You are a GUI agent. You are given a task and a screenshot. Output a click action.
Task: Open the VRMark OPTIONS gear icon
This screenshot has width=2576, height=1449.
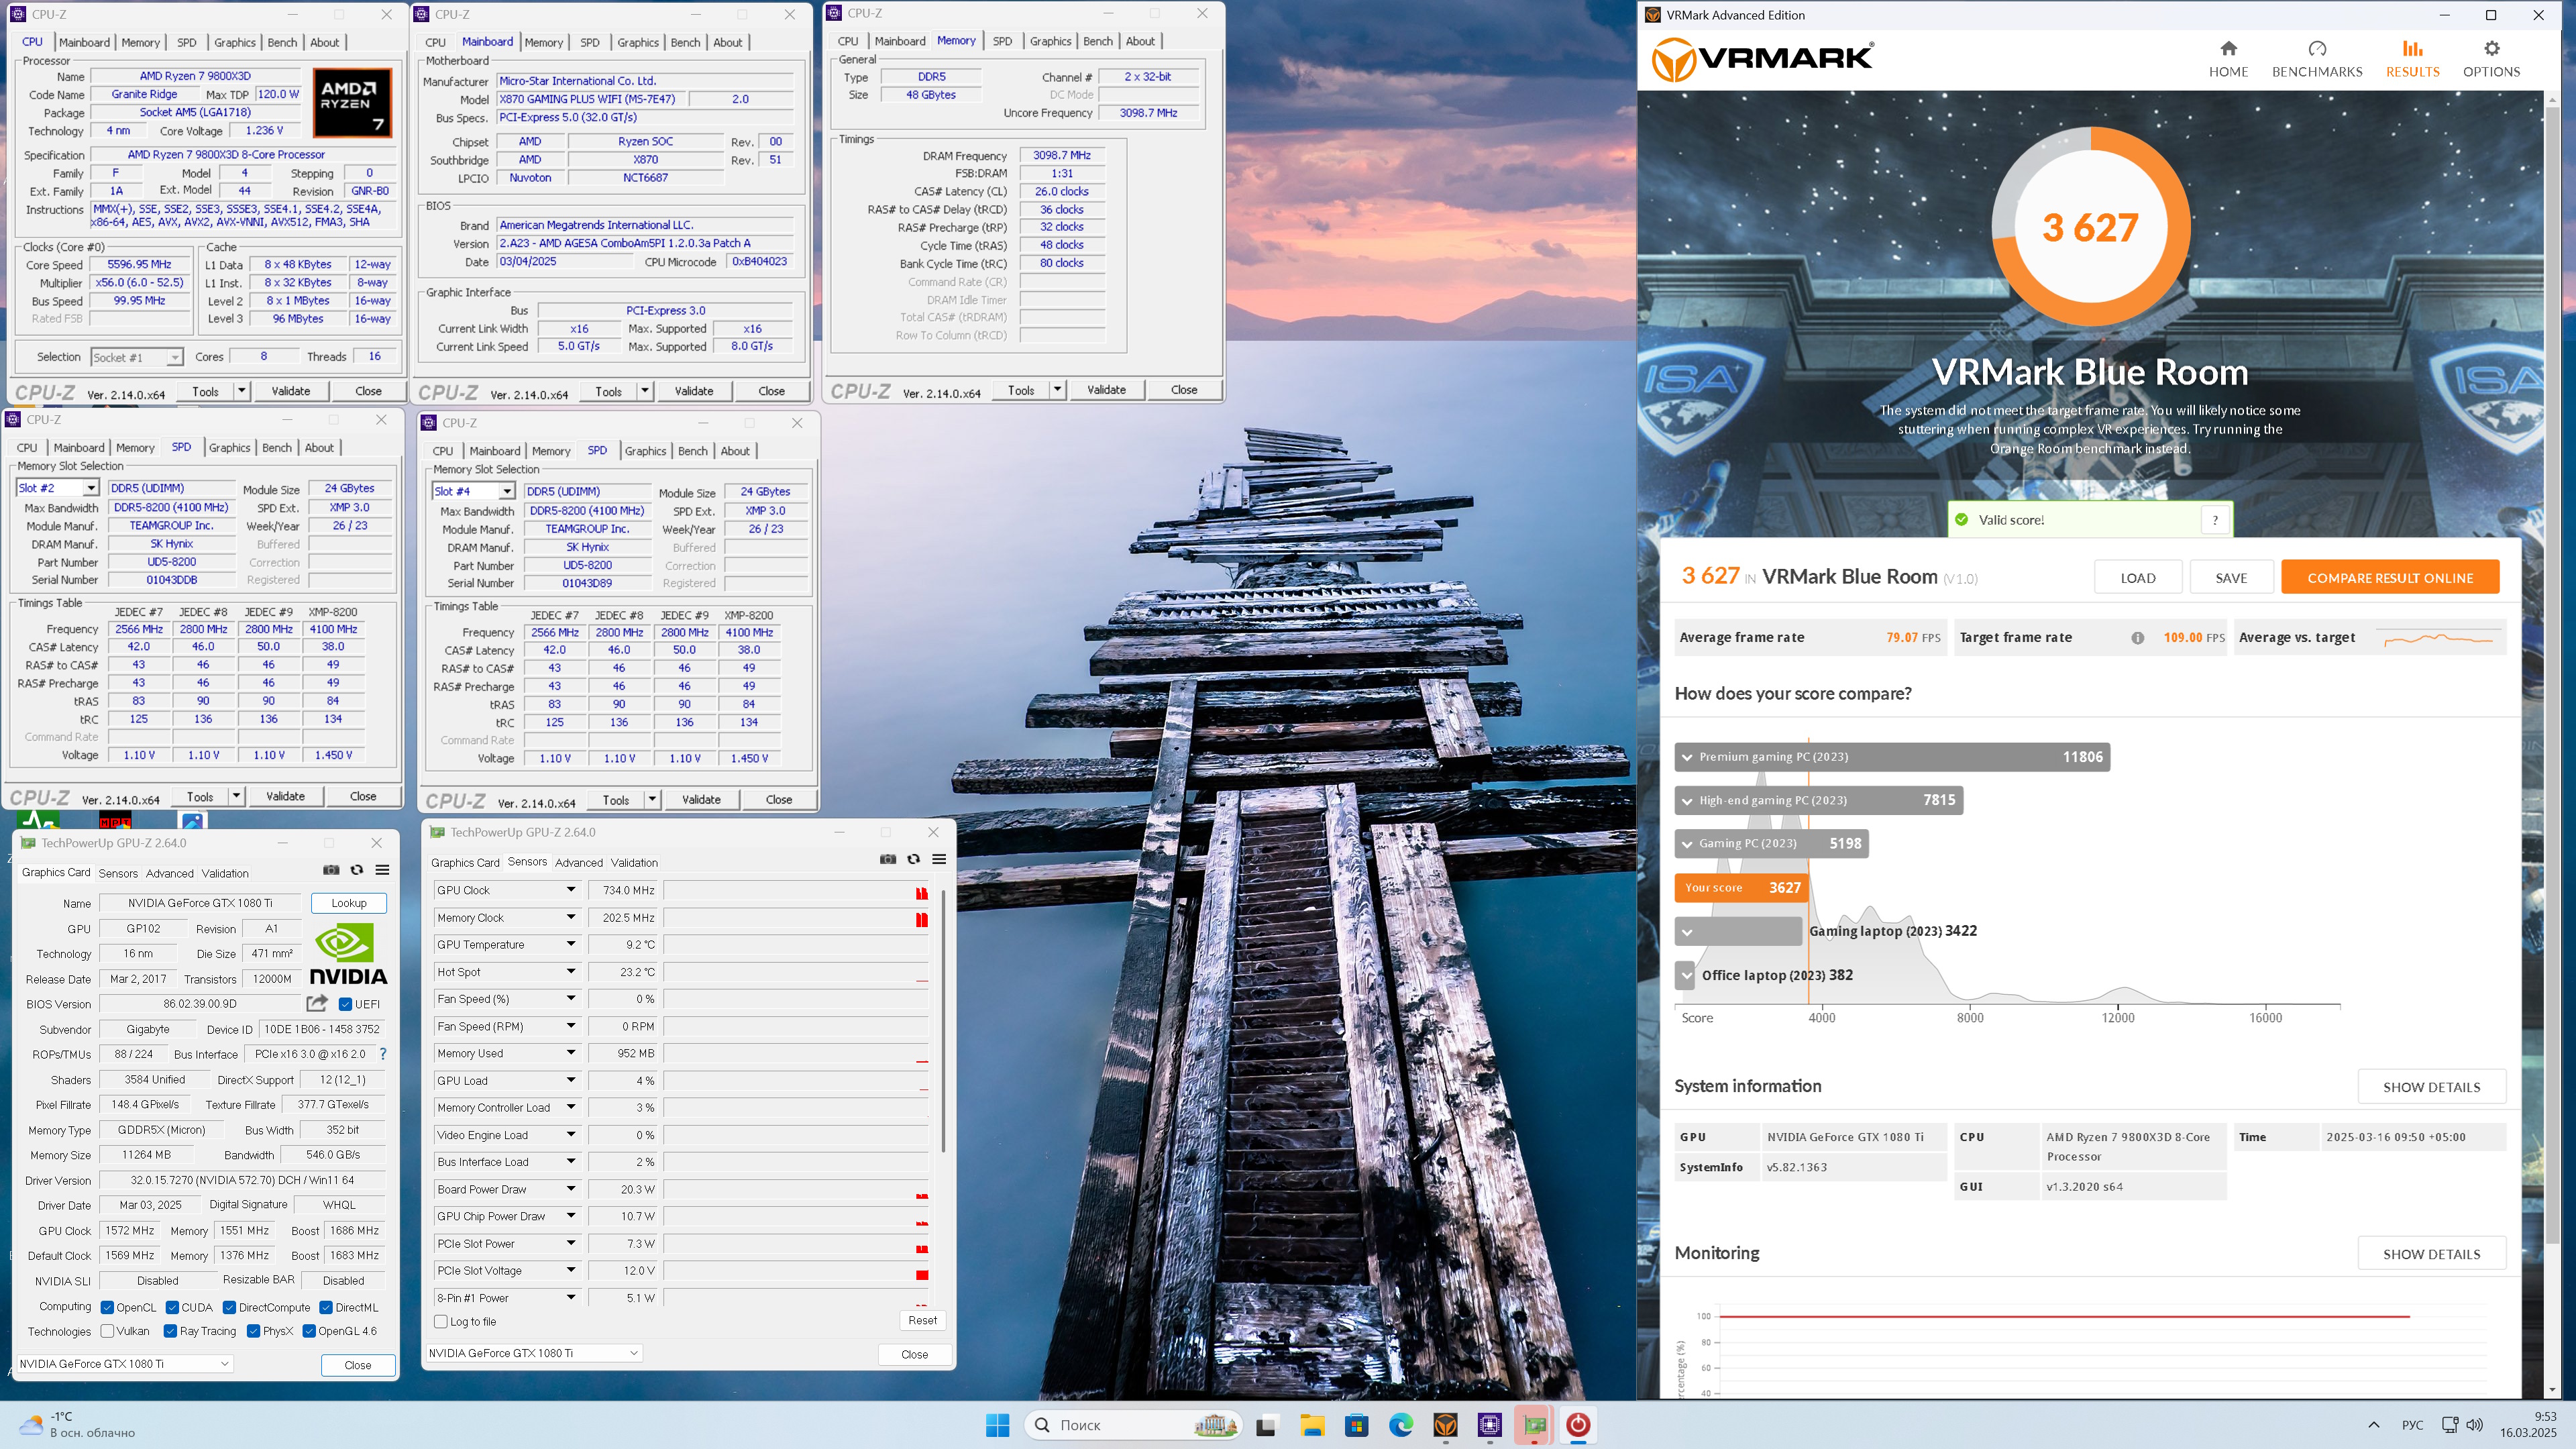[2491, 48]
